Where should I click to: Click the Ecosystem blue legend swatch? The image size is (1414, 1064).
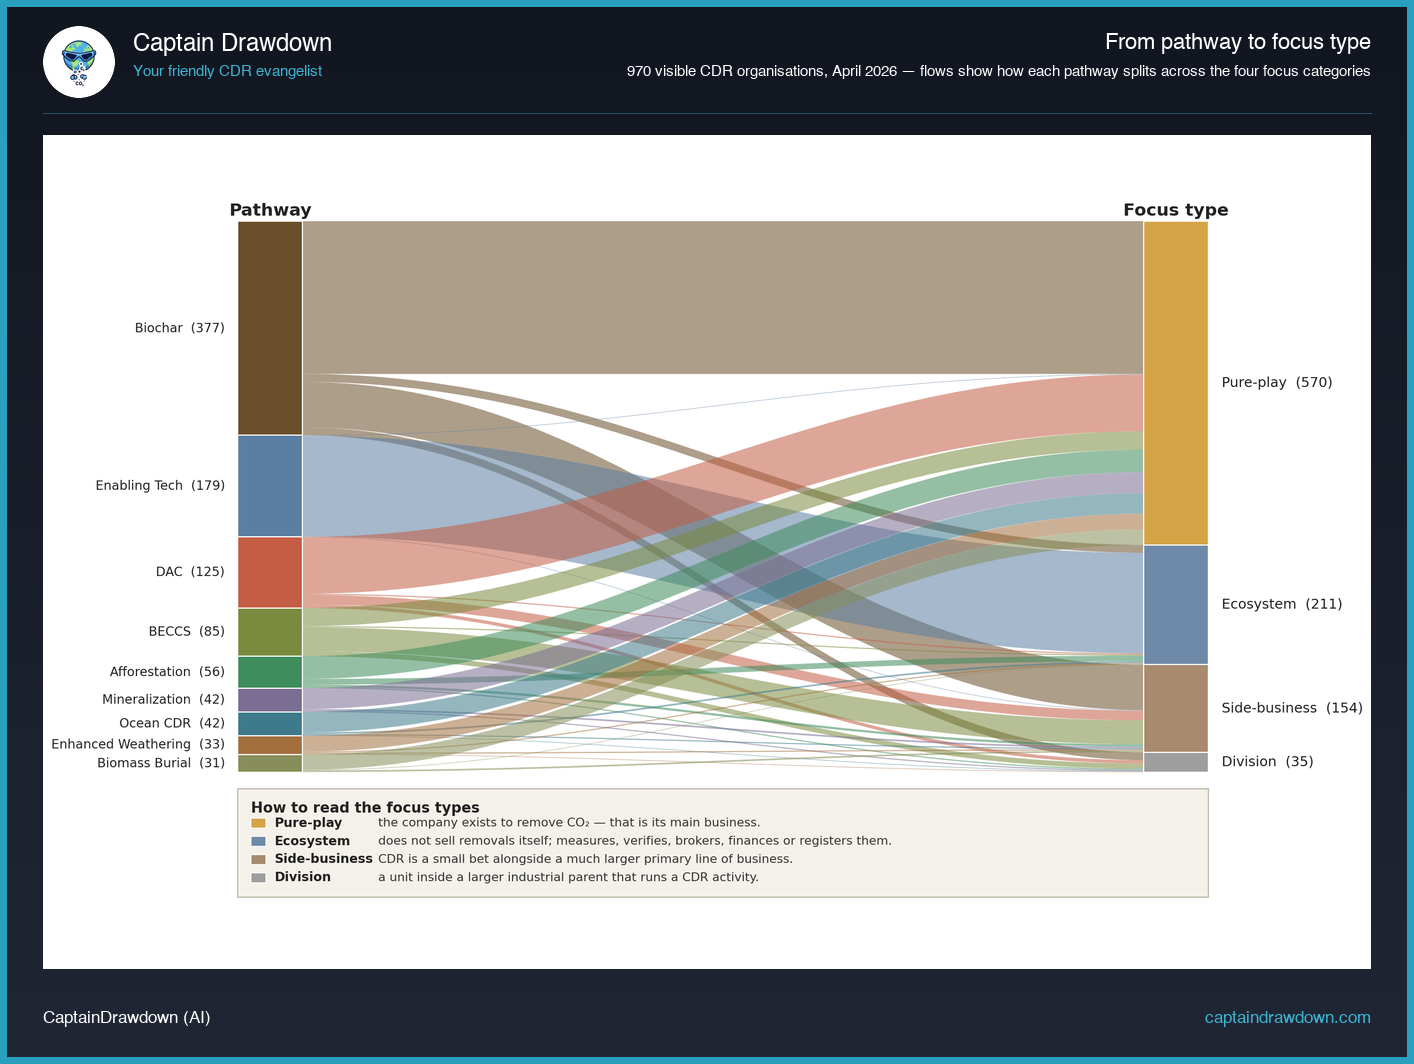(258, 841)
